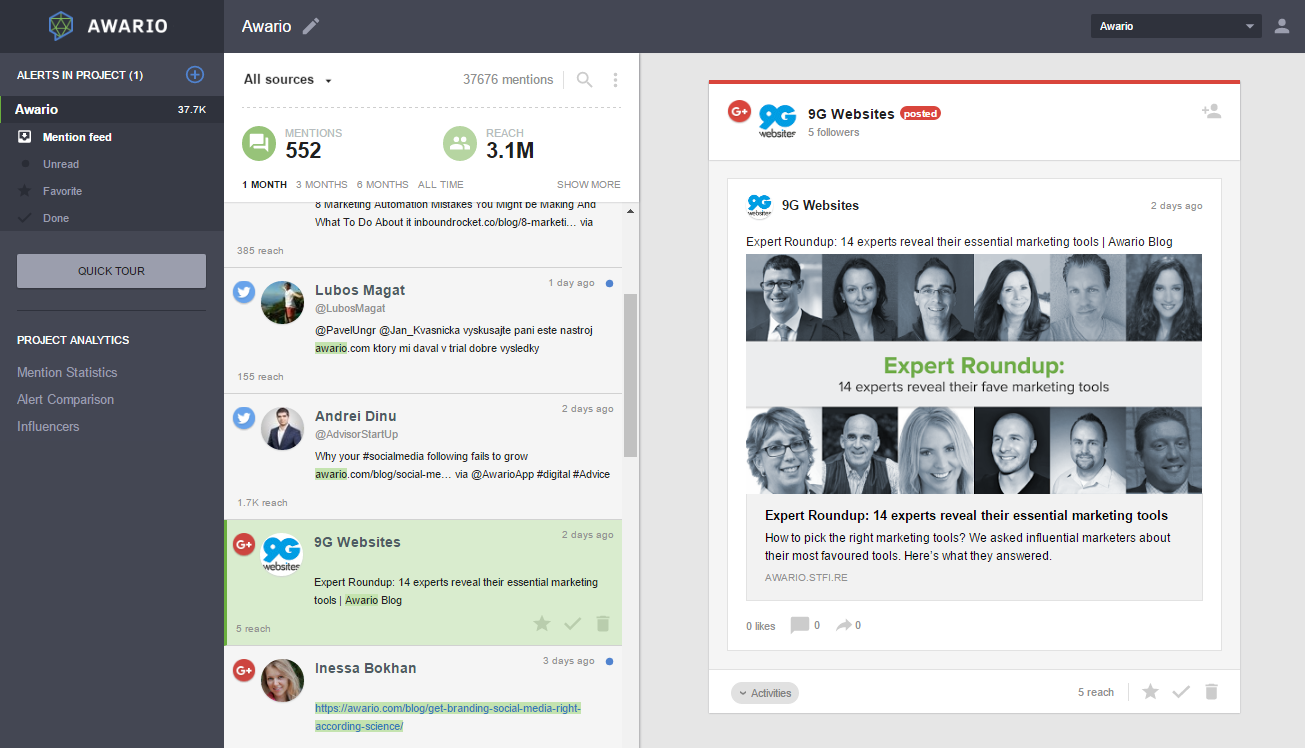Select 1 MONTH time range

pyautogui.click(x=264, y=184)
